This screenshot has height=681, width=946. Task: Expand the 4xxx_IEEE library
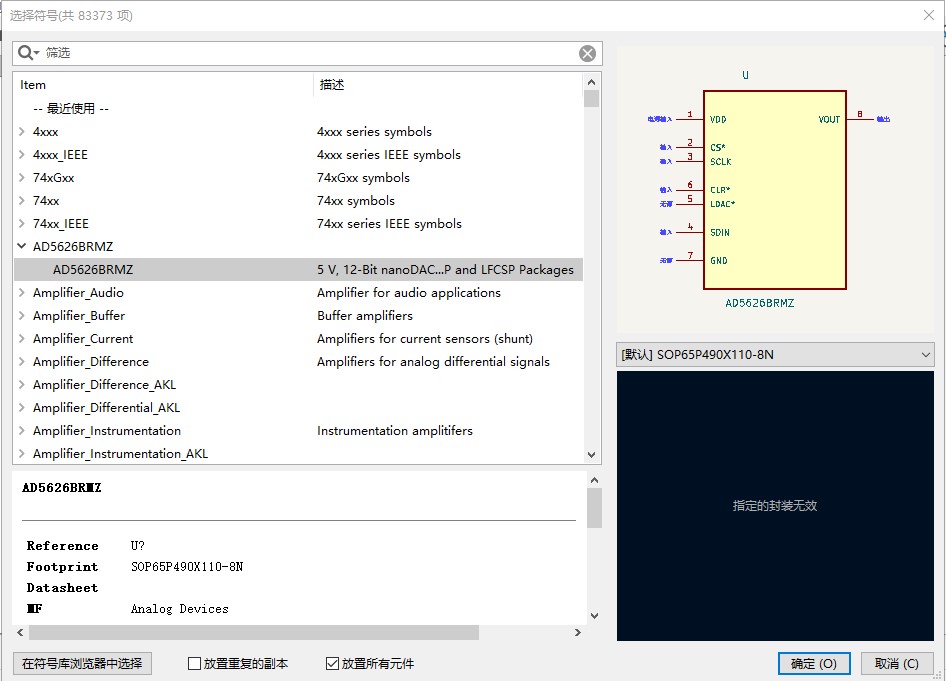click(x=22, y=154)
